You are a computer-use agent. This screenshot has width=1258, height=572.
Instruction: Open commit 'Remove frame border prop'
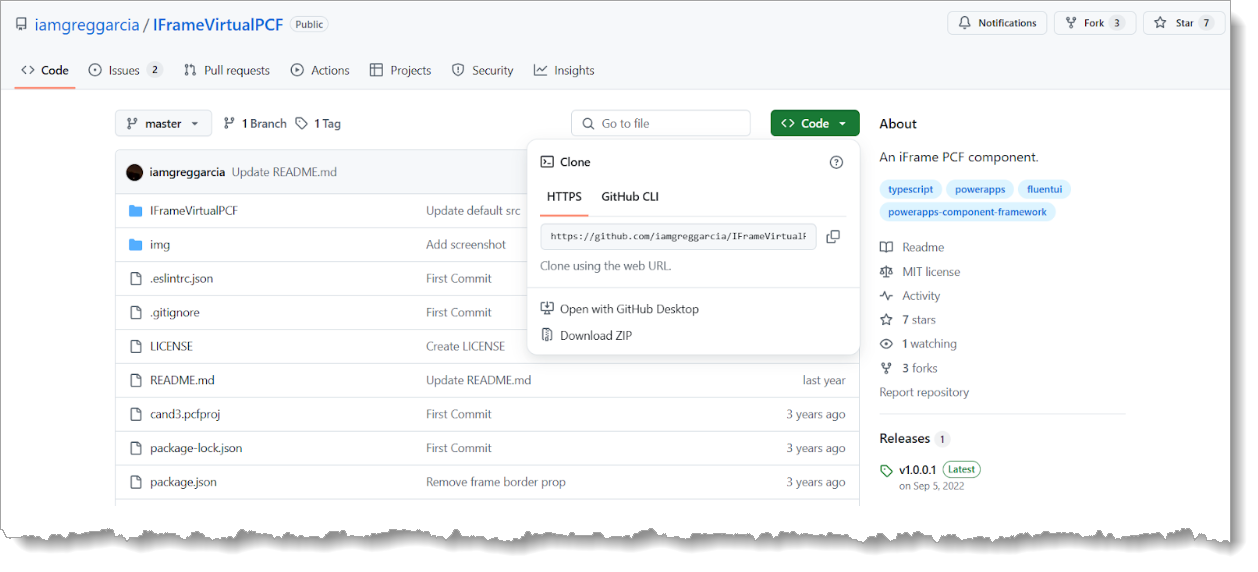click(496, 482)
